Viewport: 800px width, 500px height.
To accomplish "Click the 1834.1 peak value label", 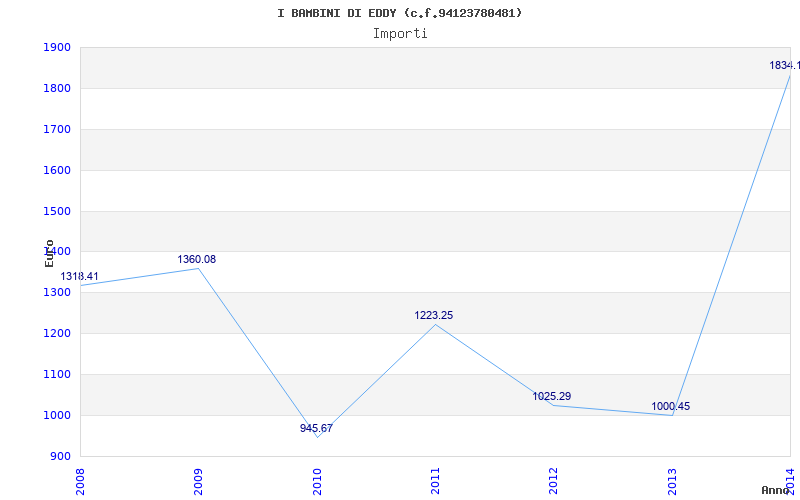I will (x=784, y=66).
